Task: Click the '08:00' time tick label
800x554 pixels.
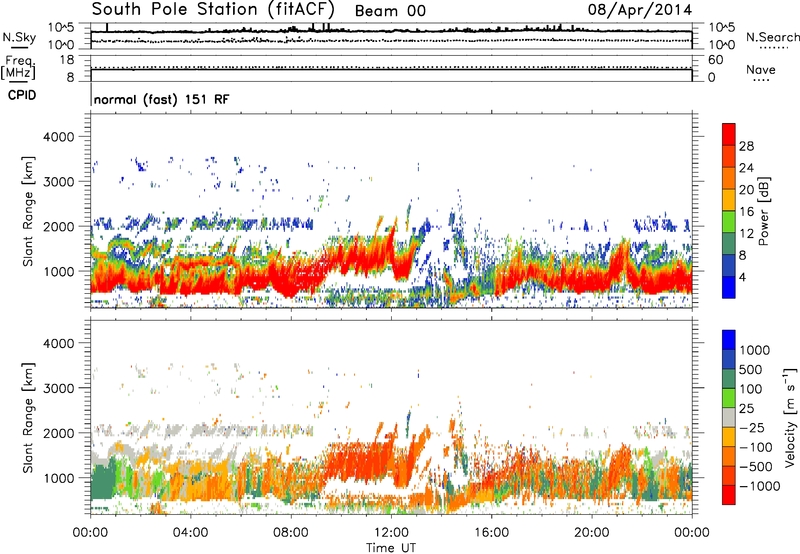Action: [290, 533]
